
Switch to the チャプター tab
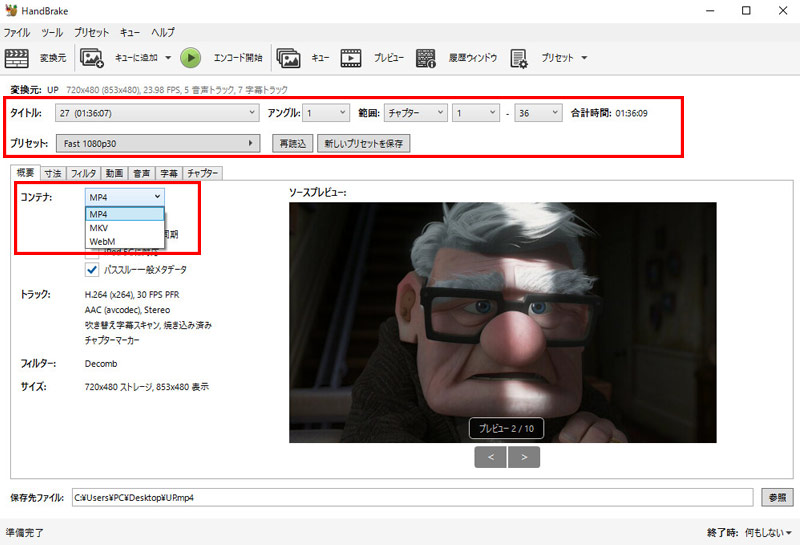[202, 174]
